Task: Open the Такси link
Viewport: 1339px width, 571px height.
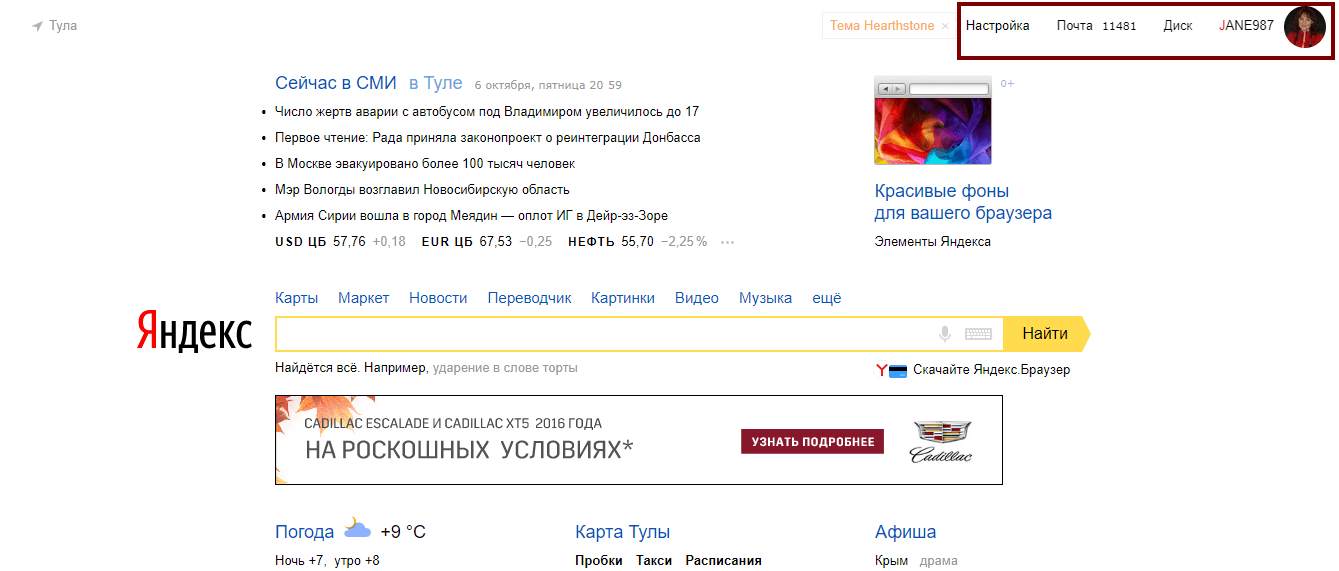Action: 654,561
